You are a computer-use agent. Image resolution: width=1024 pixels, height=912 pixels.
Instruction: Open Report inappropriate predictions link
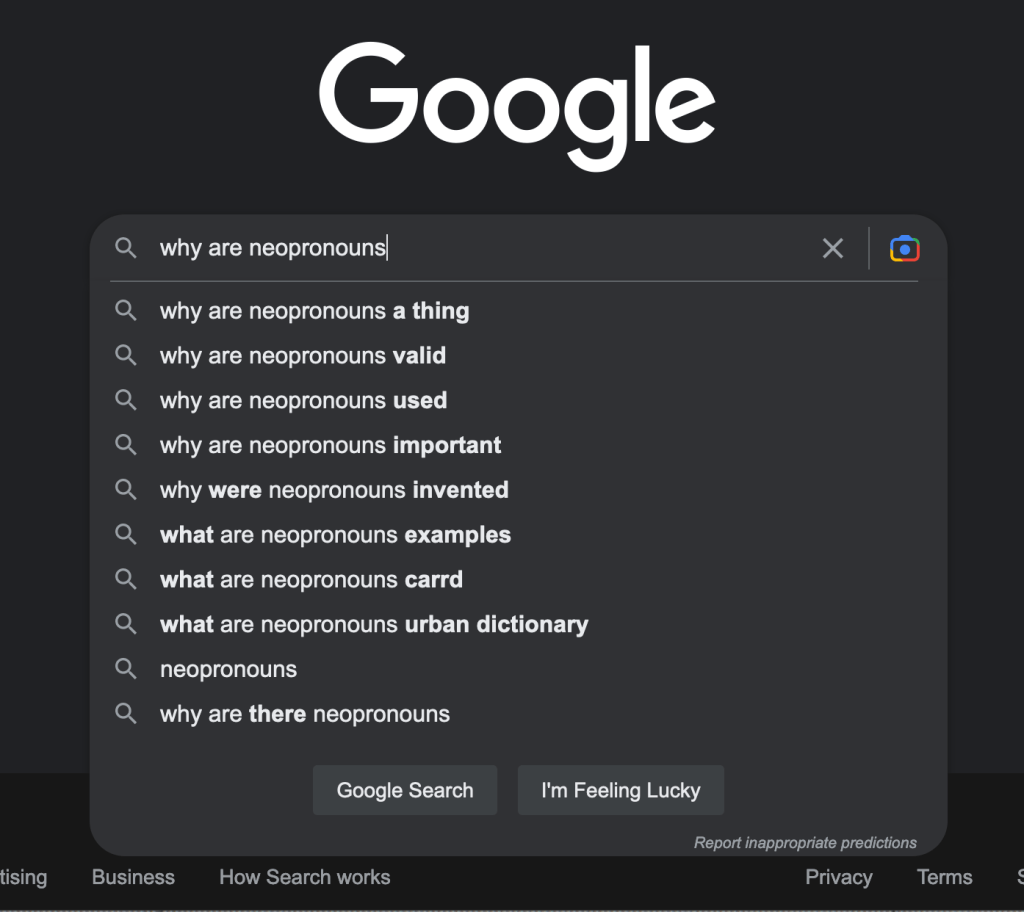(x=805, y=843)
